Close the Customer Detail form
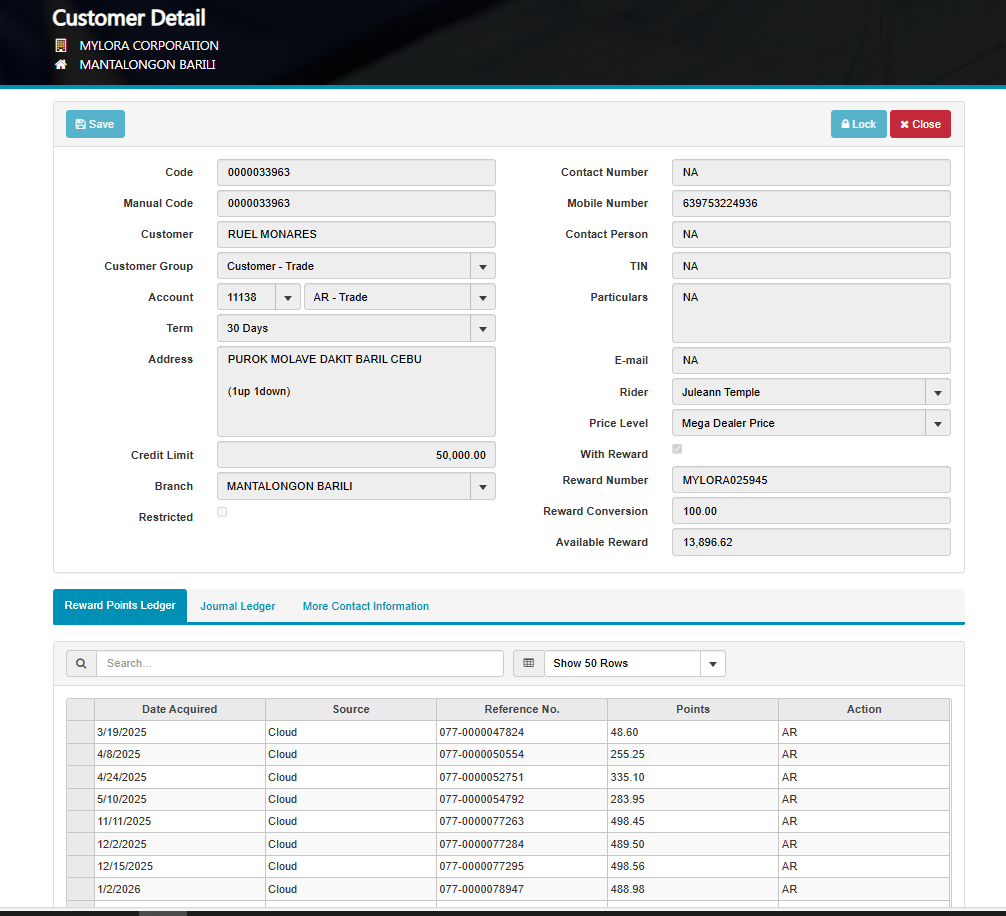1006x916 pixels. (920, 124)
